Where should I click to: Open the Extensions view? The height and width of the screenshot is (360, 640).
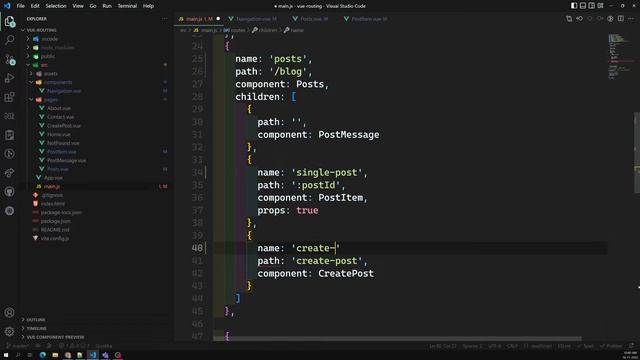click(9, 97)
